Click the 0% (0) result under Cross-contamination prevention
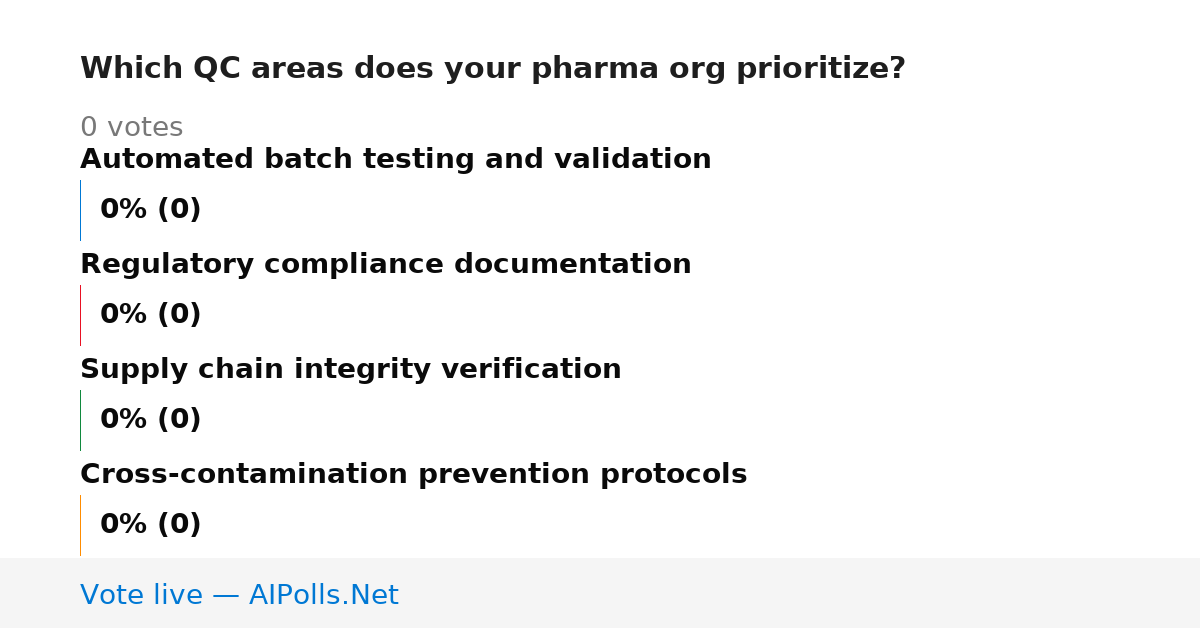The height and width of the screenshot is (628, 1200). [150, 525]
